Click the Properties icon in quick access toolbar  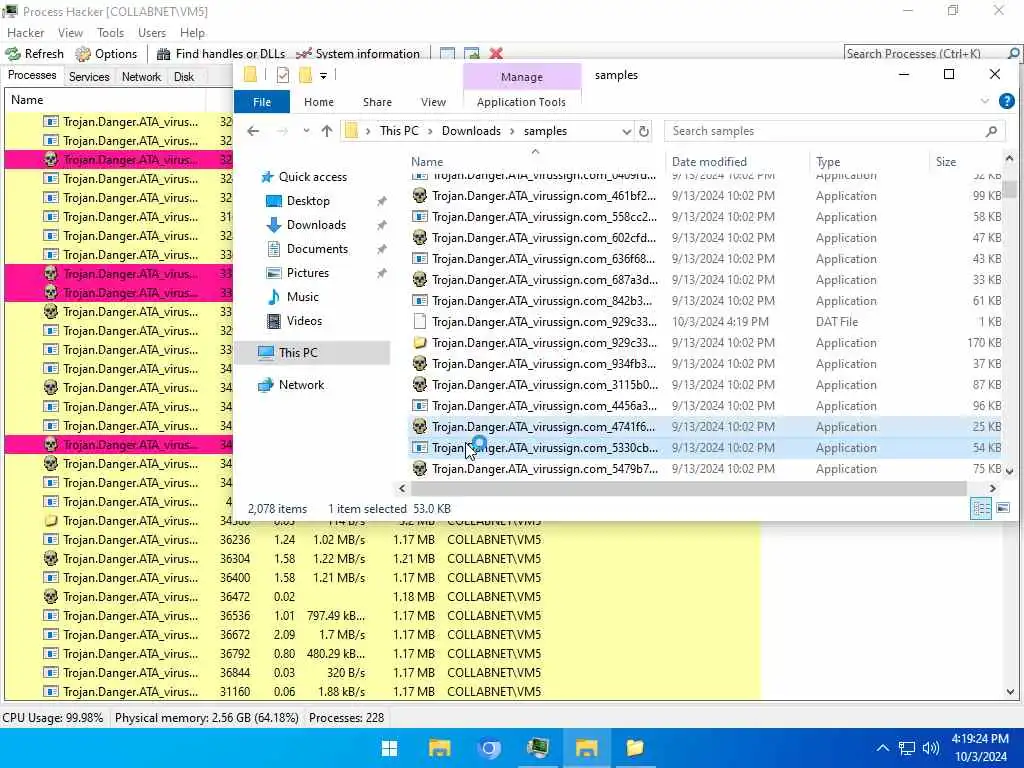tap(282, 75)
